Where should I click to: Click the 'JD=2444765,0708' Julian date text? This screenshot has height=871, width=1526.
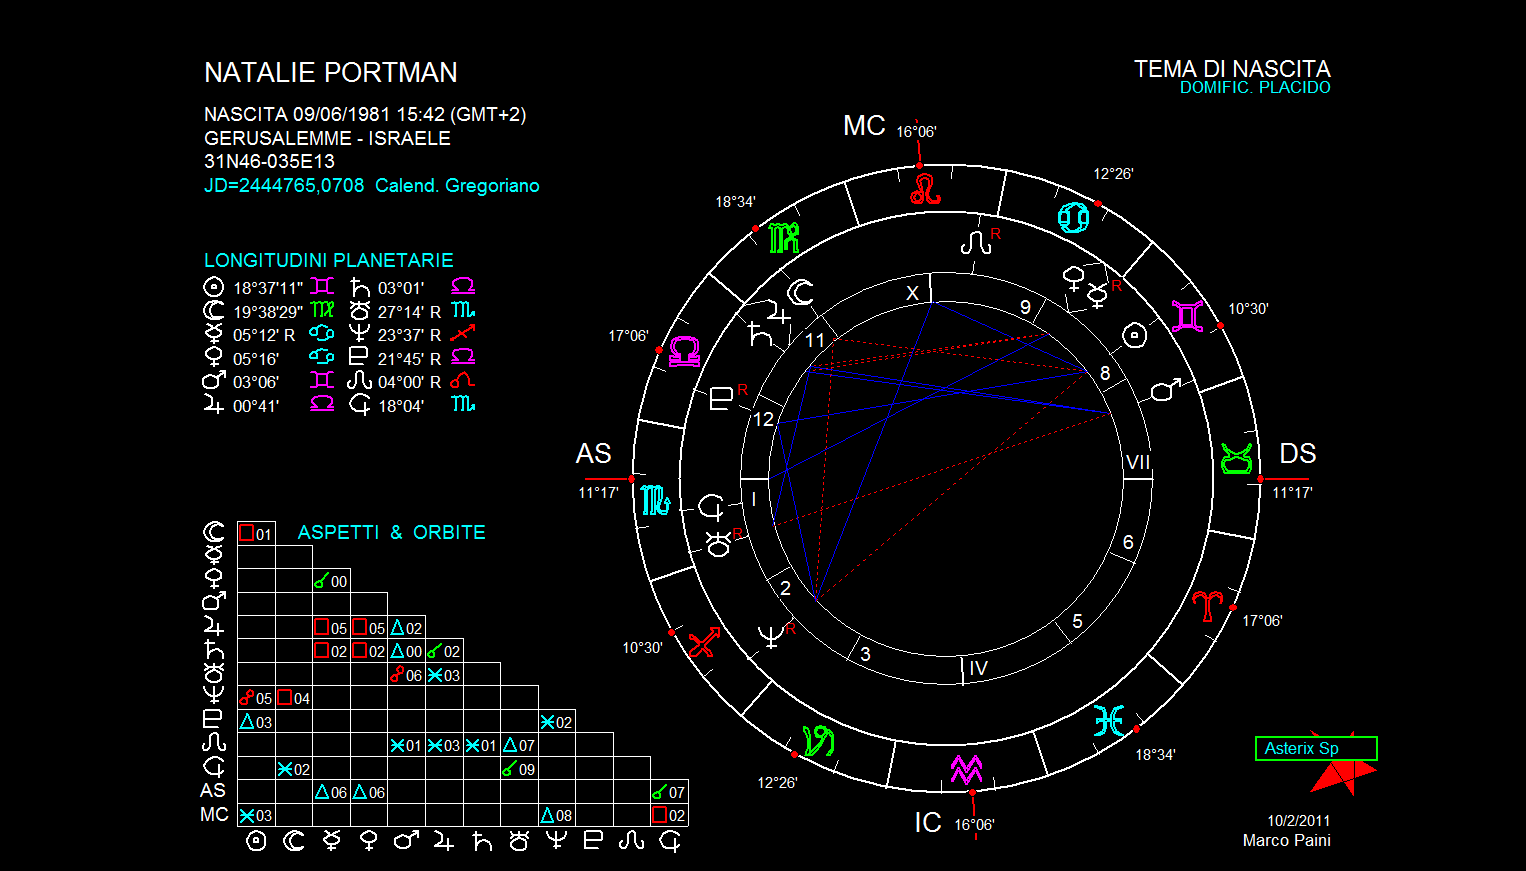(x=284, y=186)
